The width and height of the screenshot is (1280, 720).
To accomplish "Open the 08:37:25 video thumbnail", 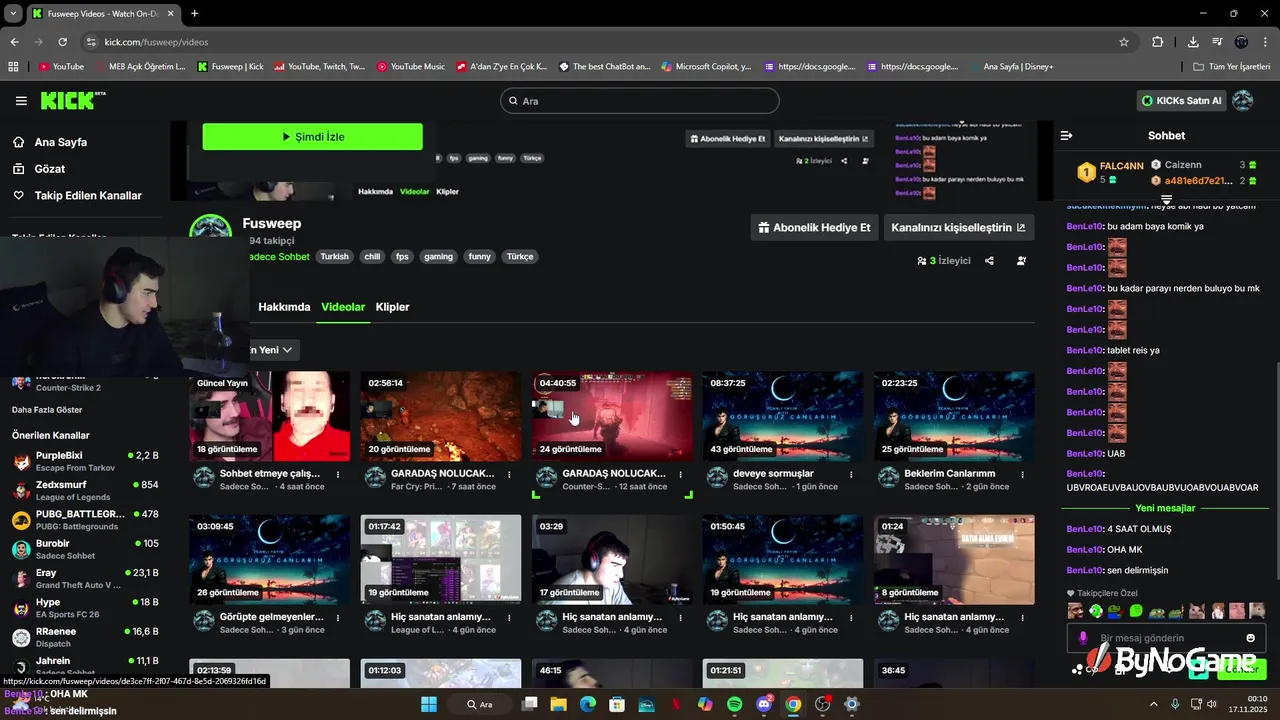I will tap(783, 417).
